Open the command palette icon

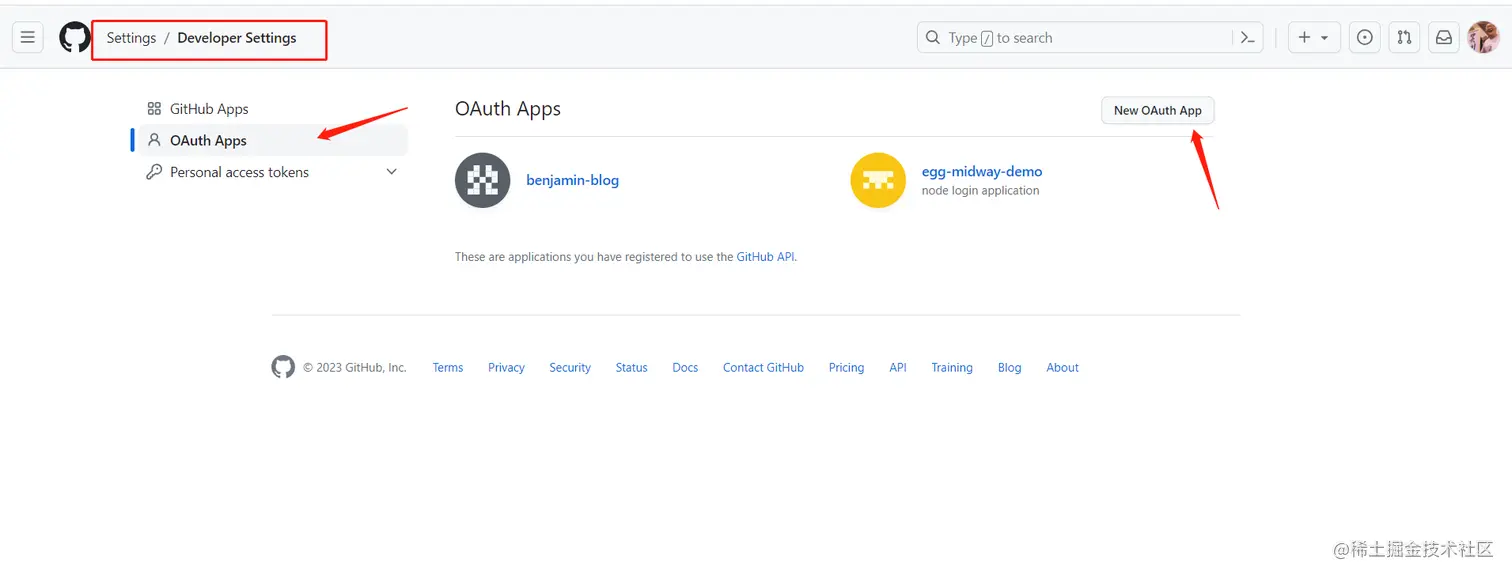pos(1248,38)
